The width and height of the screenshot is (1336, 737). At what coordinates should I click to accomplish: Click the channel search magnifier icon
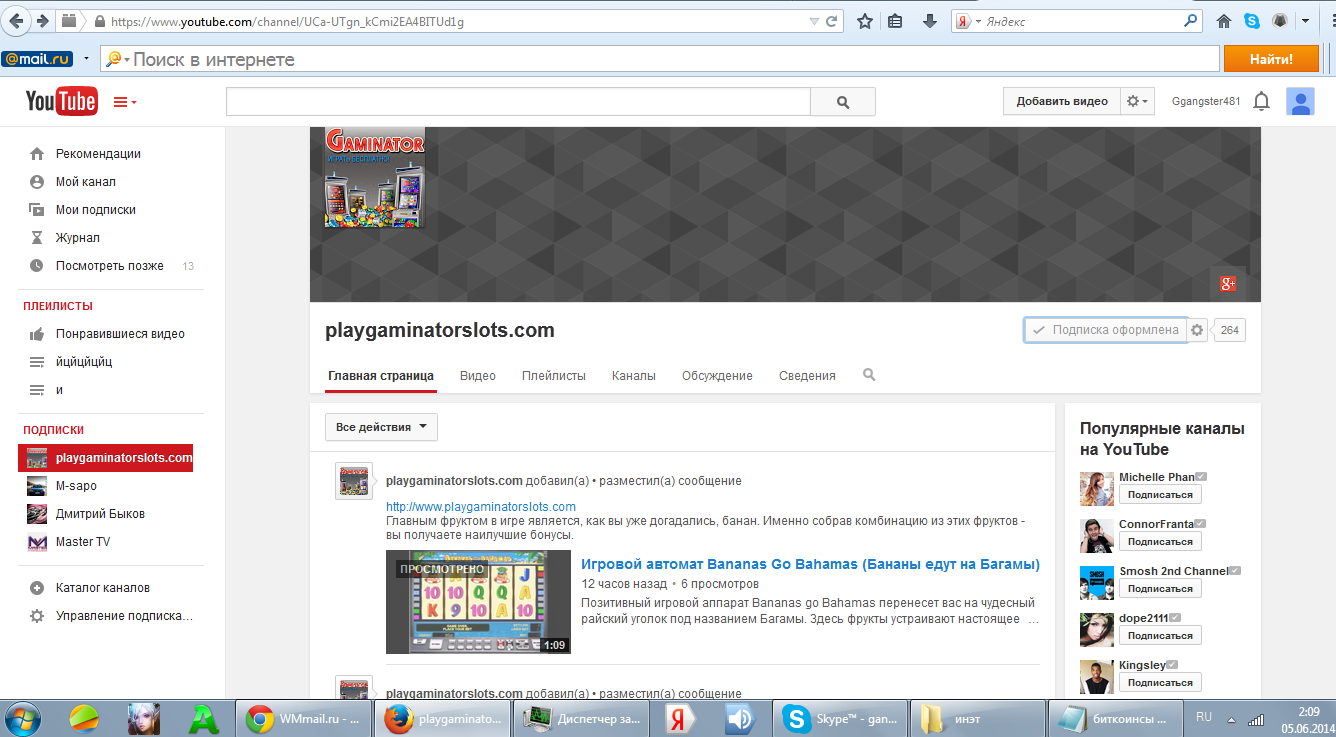[x=869, y=375]
